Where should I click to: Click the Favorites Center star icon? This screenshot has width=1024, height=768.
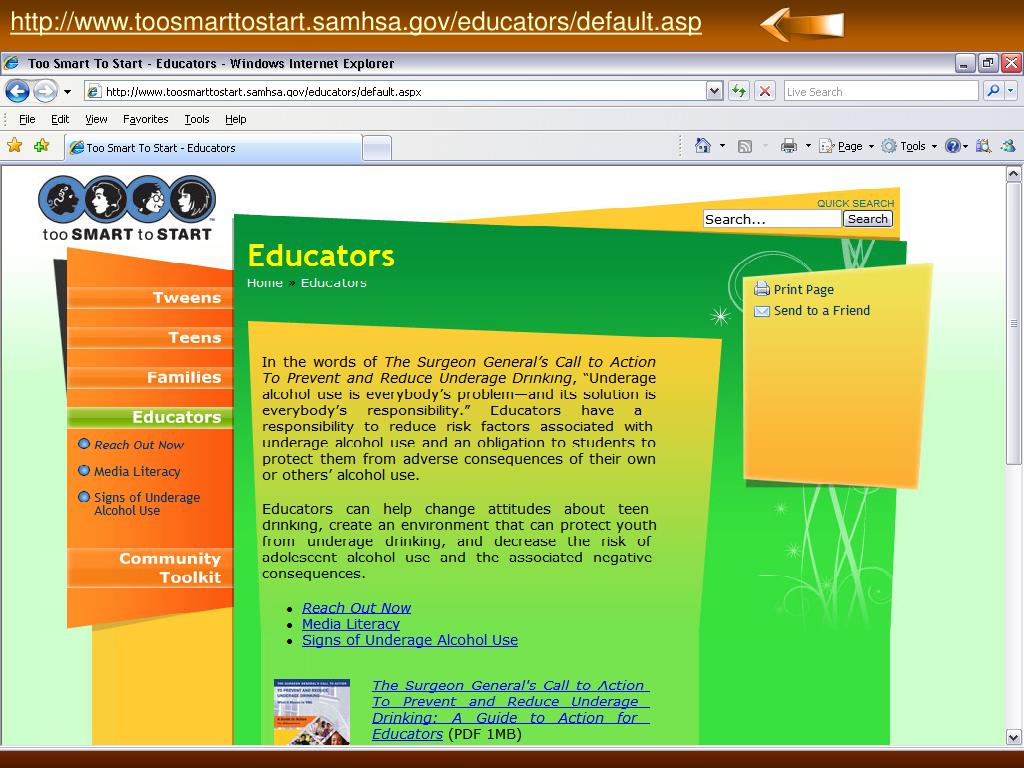[15, 146]
